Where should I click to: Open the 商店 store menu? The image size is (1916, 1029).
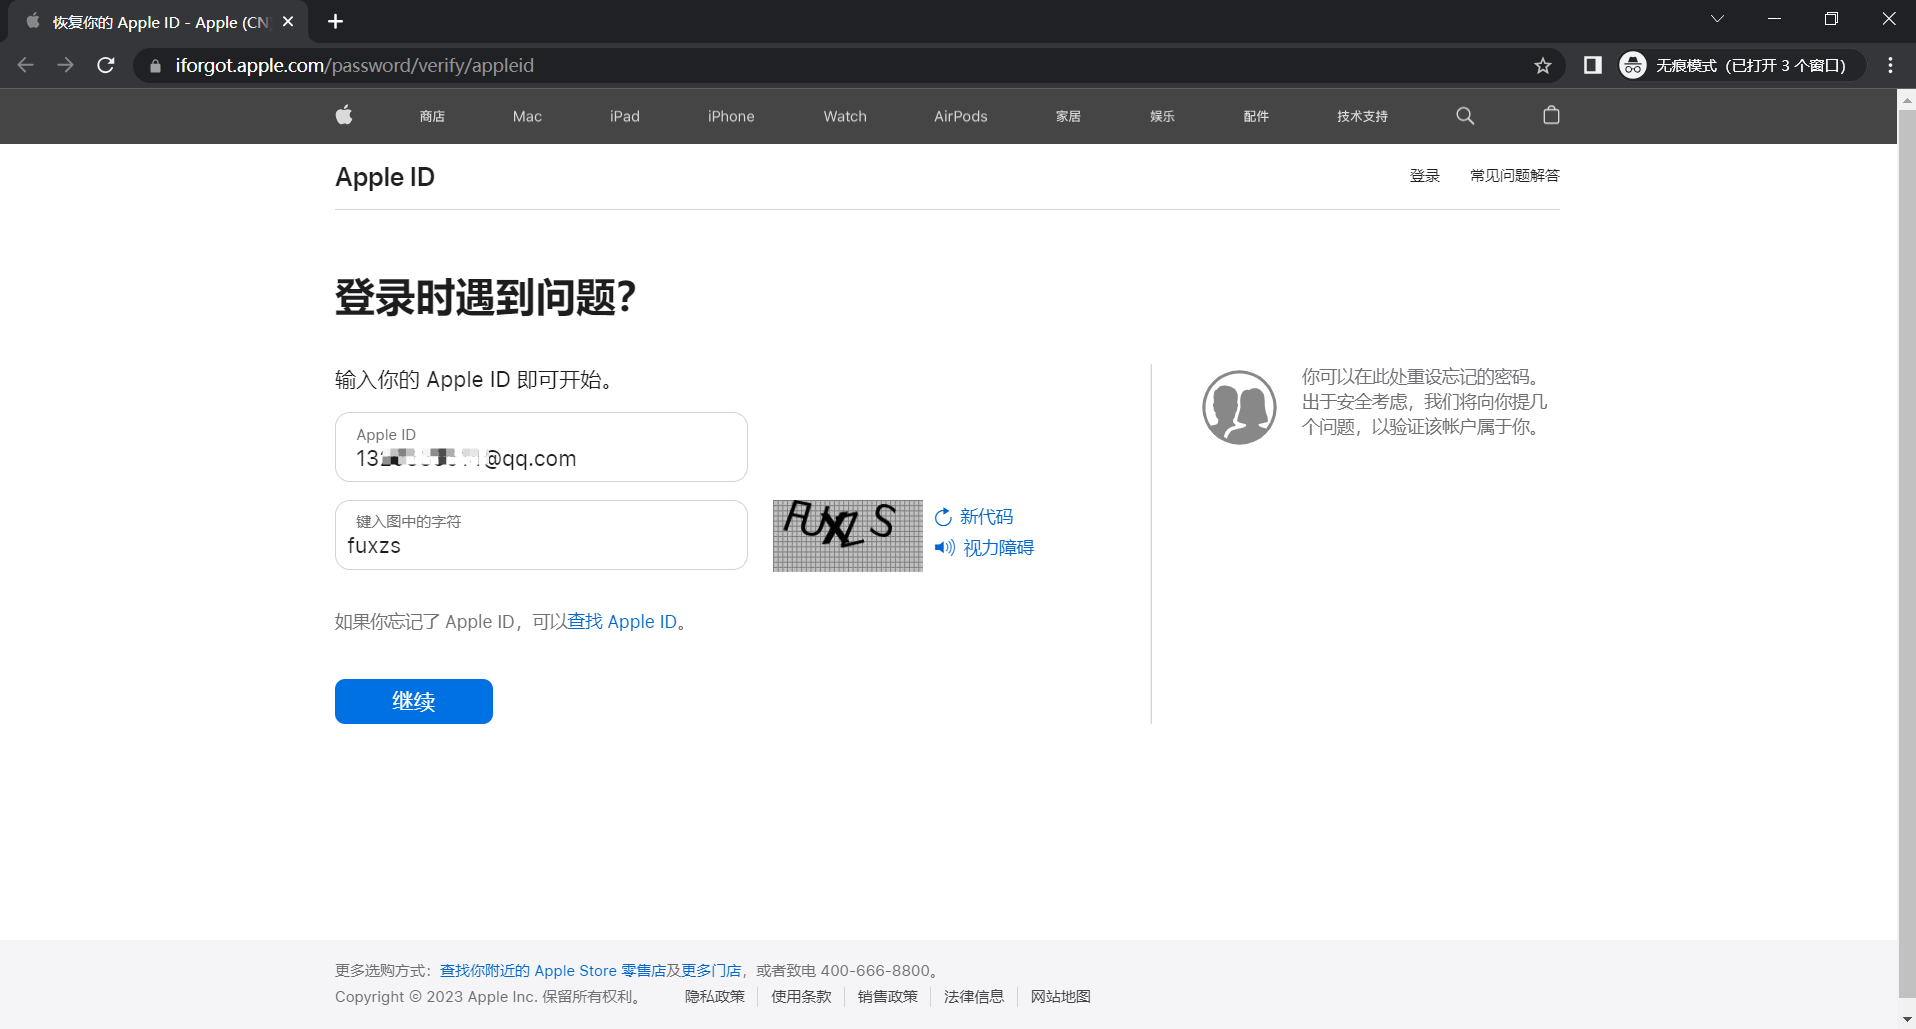tap(432, 116)
